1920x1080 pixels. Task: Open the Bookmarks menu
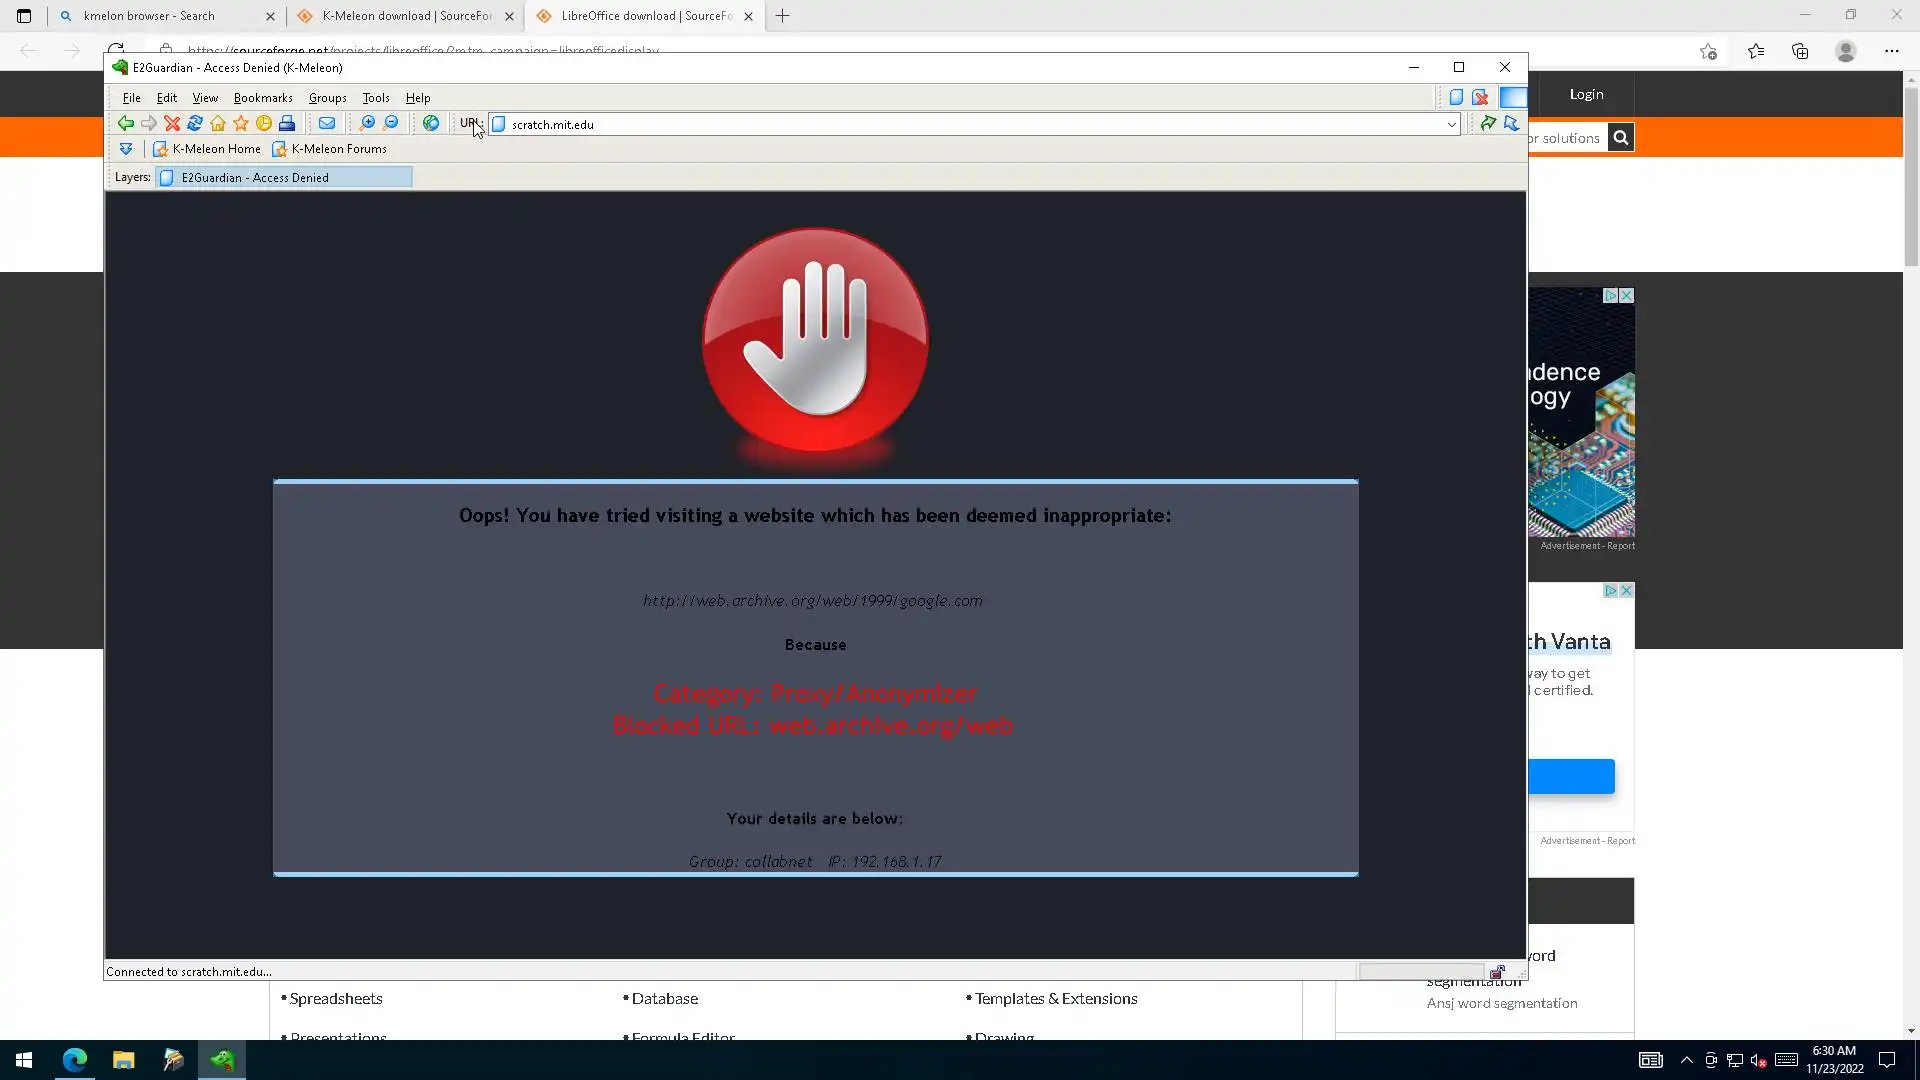click(x=263, y=98)
